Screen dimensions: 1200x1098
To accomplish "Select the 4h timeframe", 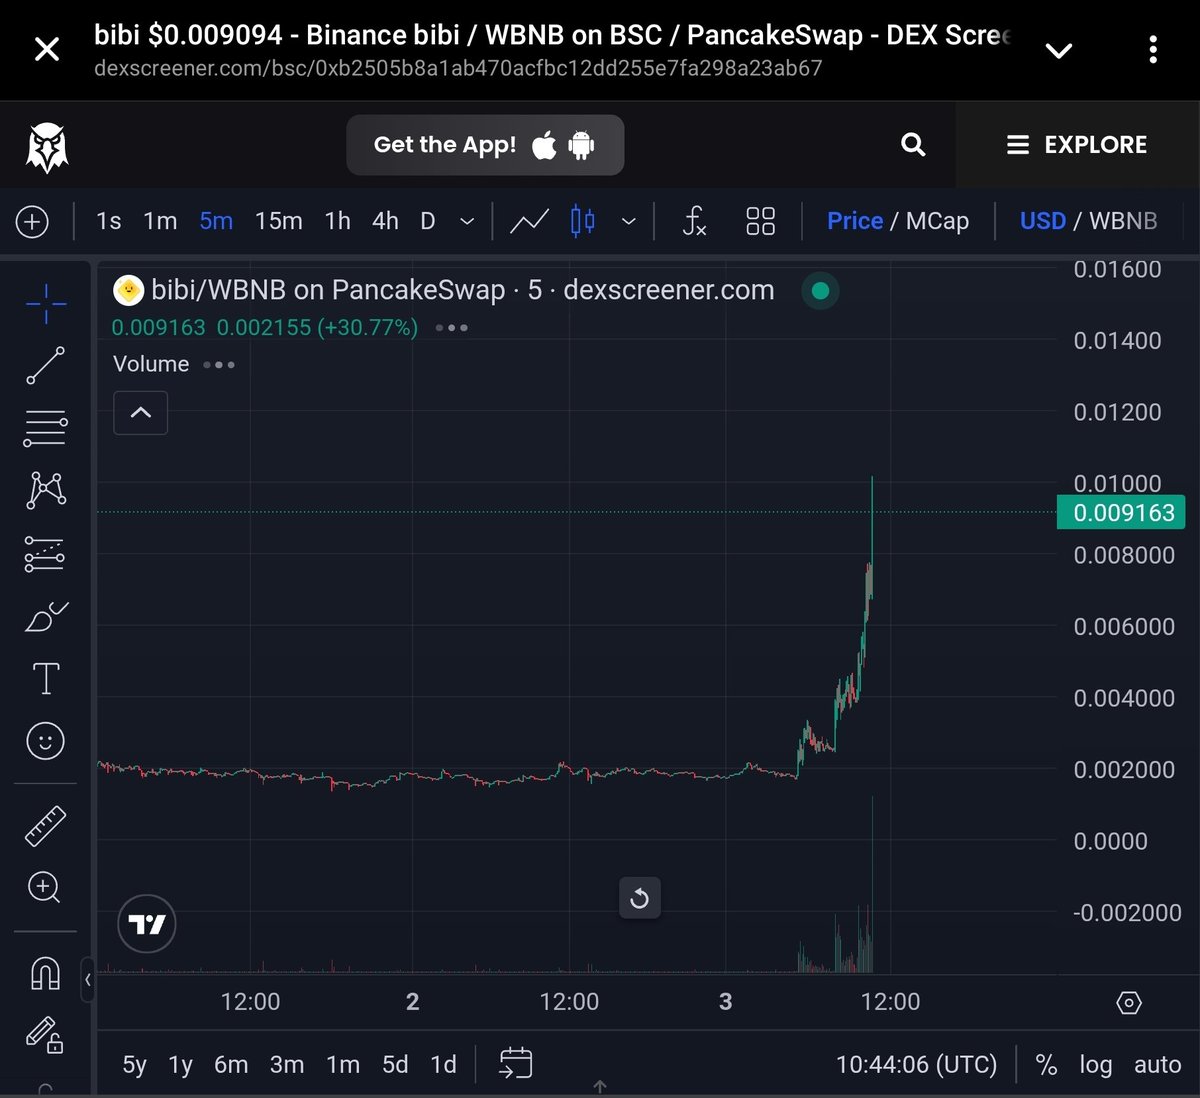I will pos(385,221).
